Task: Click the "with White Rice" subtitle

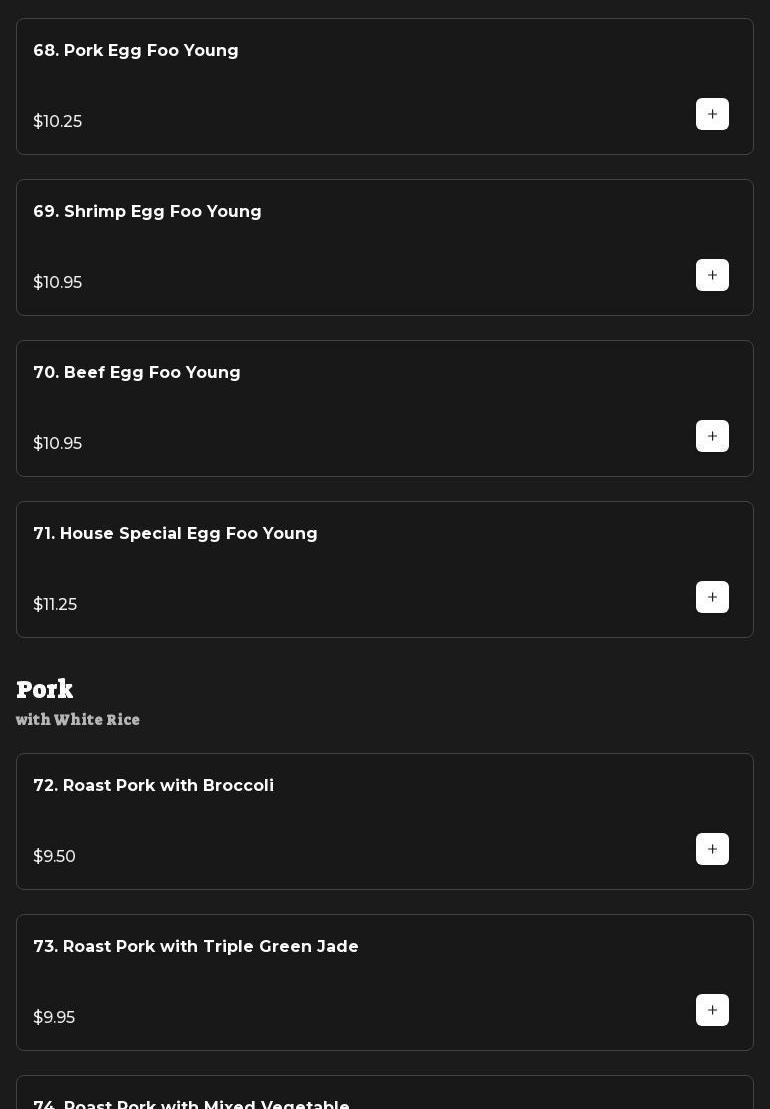Action: coord(78,720)
